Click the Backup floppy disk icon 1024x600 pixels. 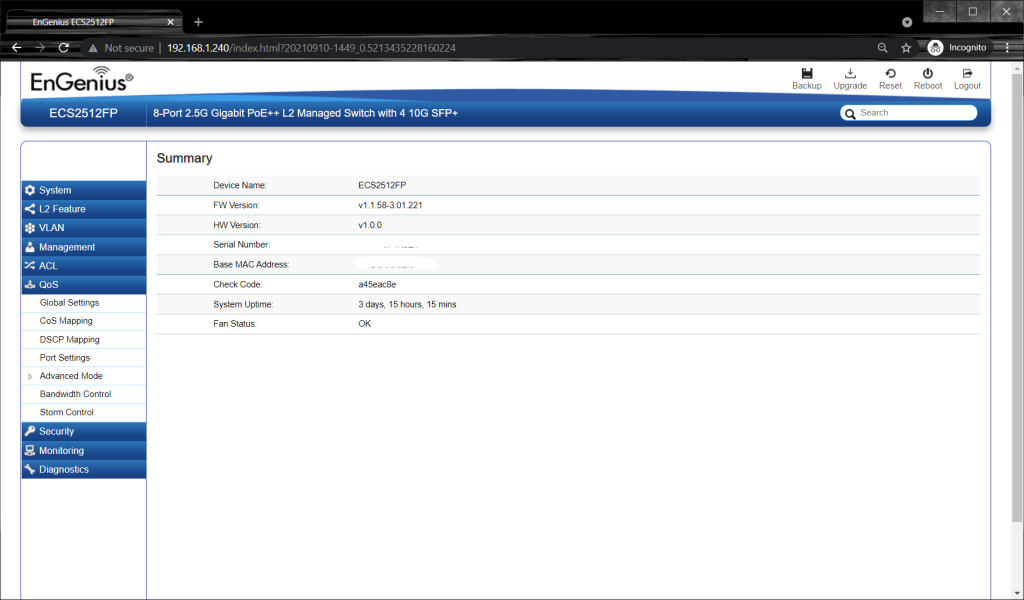[807, 73]
